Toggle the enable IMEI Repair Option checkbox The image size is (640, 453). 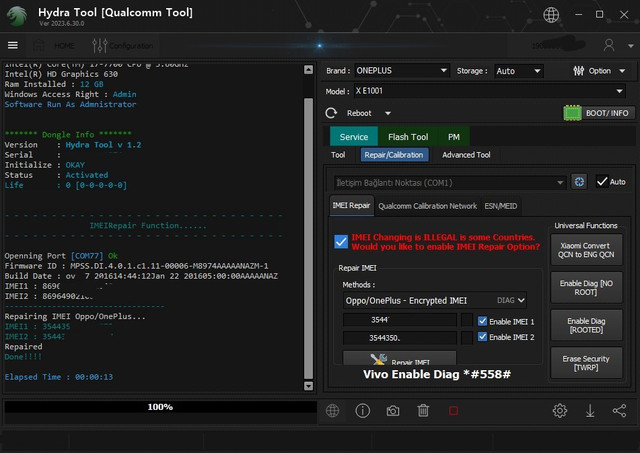(341, 242)
